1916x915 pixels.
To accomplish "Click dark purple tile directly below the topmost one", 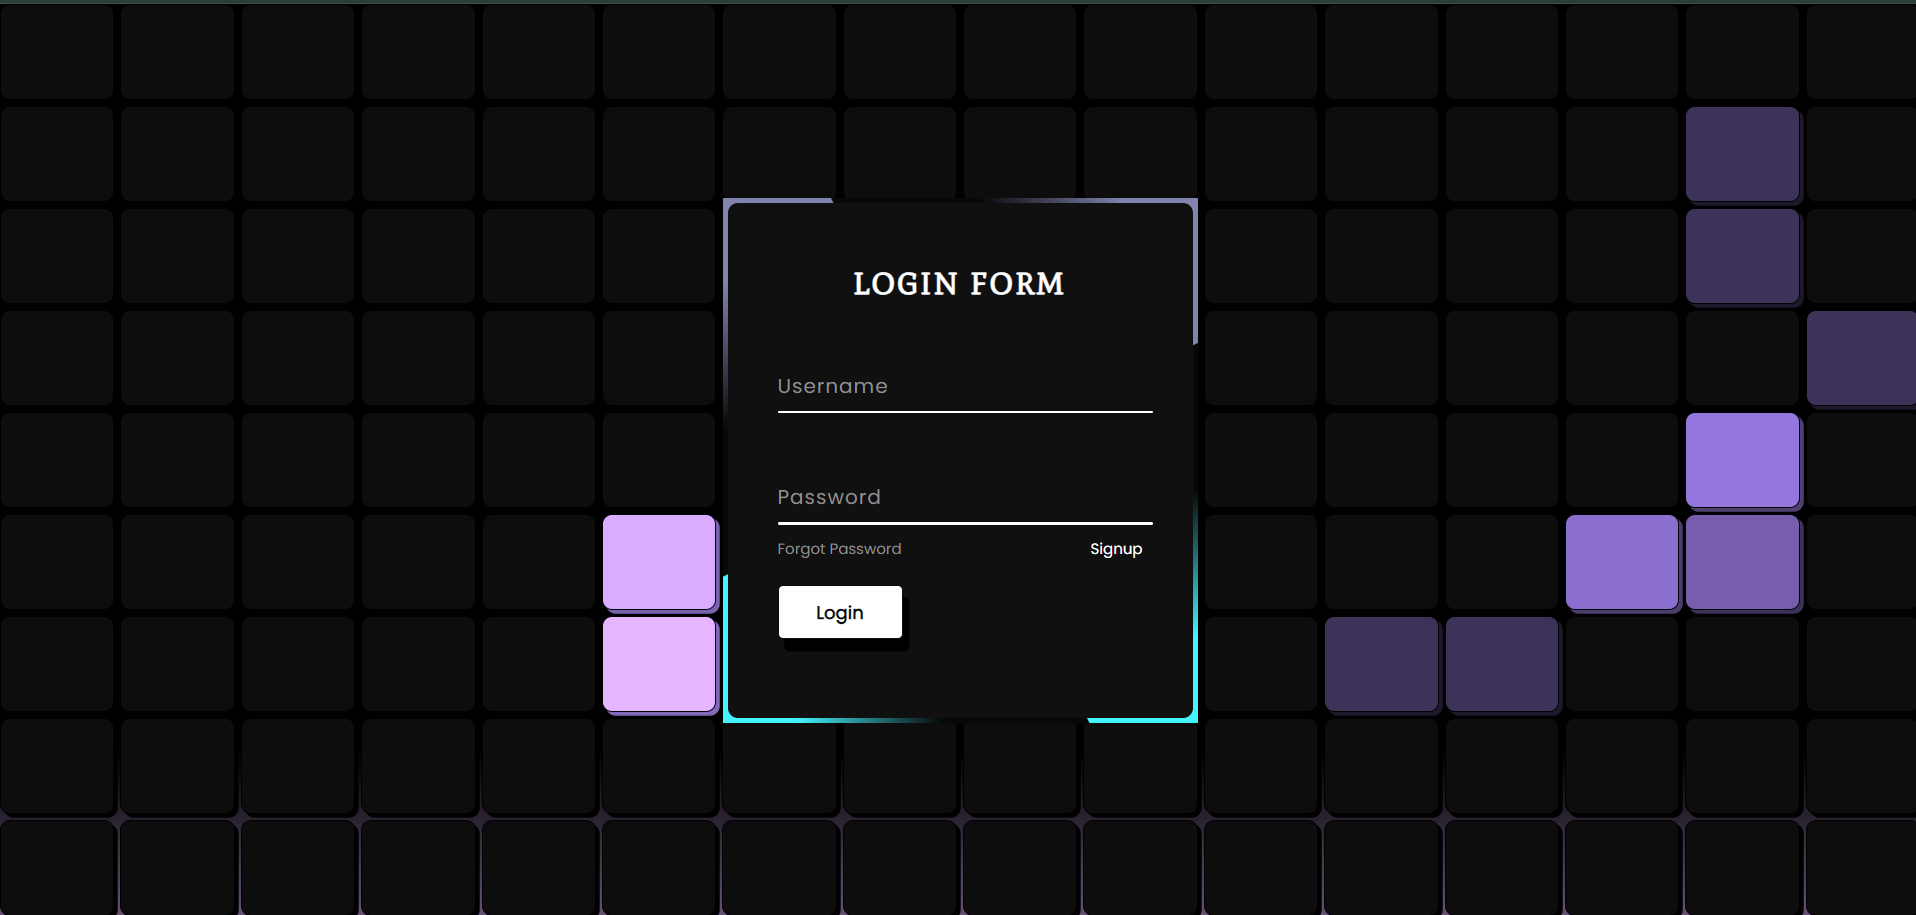I will coord(1741,255).
